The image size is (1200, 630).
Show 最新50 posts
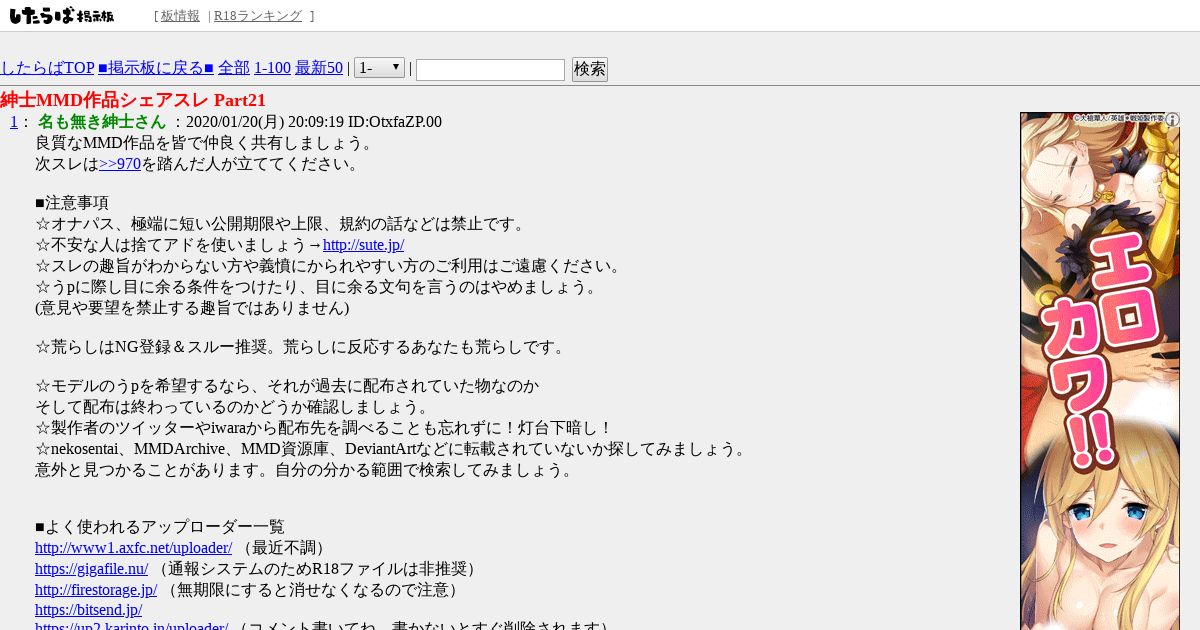(x=319, y=68)
